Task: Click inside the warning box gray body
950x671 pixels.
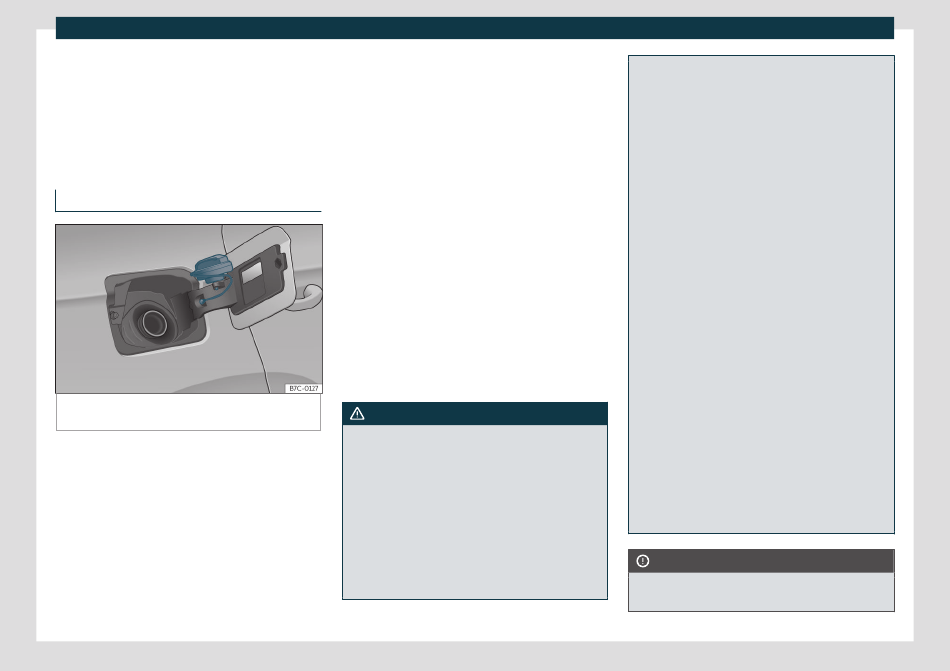Action: point(475,512)
